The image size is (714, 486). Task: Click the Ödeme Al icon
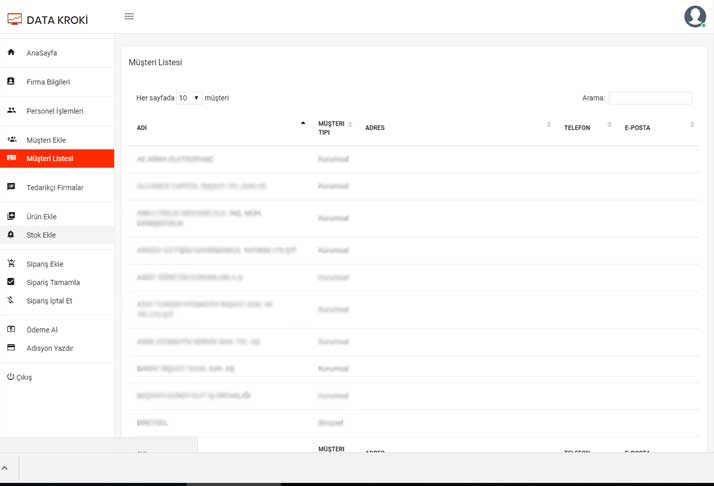(x=11, y=329)
